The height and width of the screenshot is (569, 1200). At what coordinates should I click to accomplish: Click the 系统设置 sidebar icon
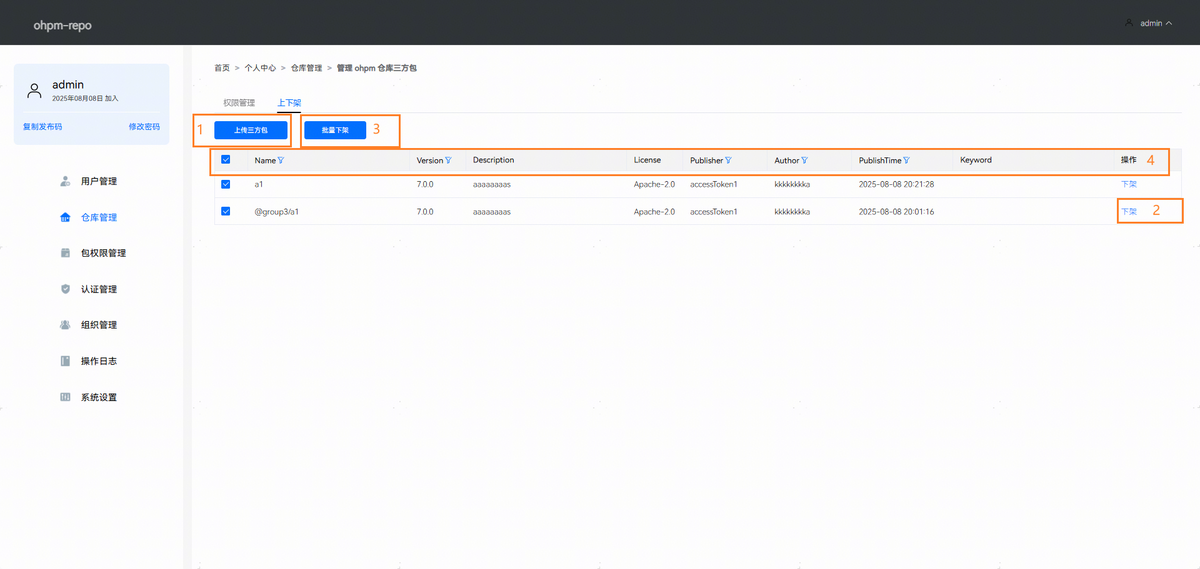point(65,397)
